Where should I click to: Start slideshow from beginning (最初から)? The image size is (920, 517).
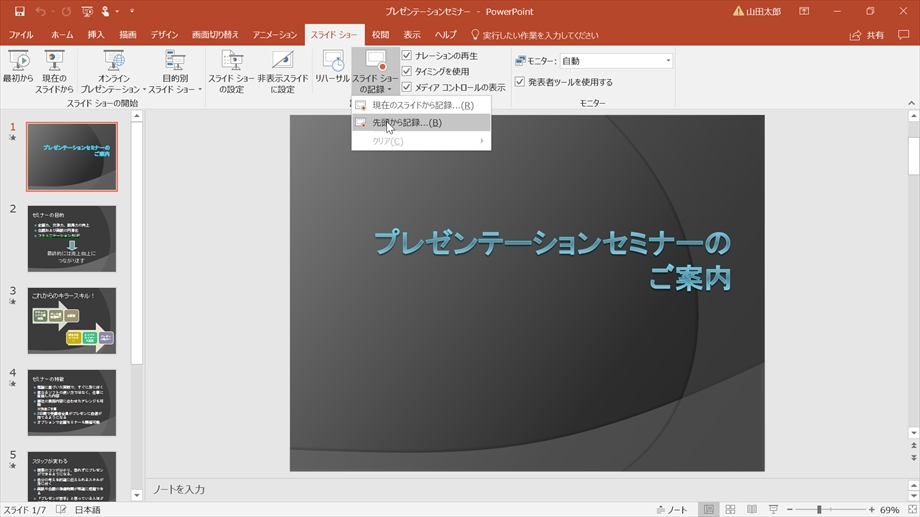18,67
